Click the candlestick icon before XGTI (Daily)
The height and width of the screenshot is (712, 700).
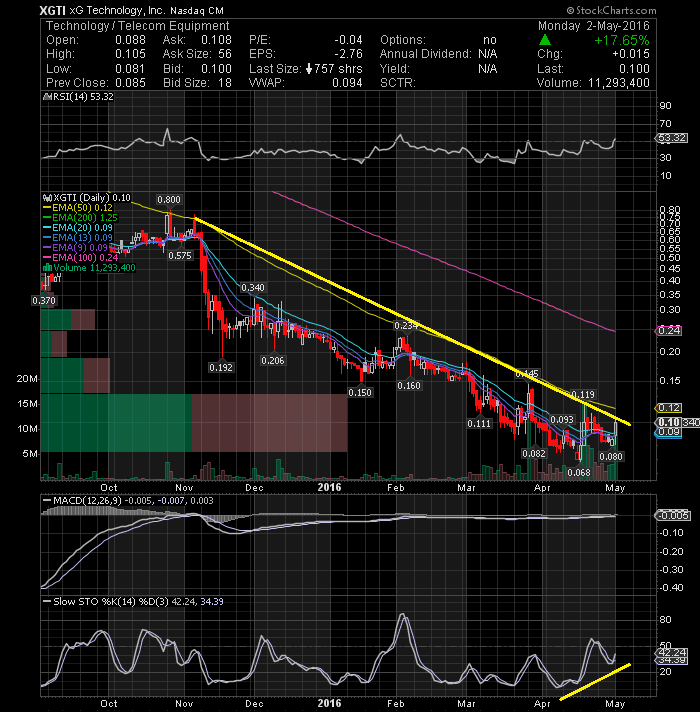coord(48,198)
